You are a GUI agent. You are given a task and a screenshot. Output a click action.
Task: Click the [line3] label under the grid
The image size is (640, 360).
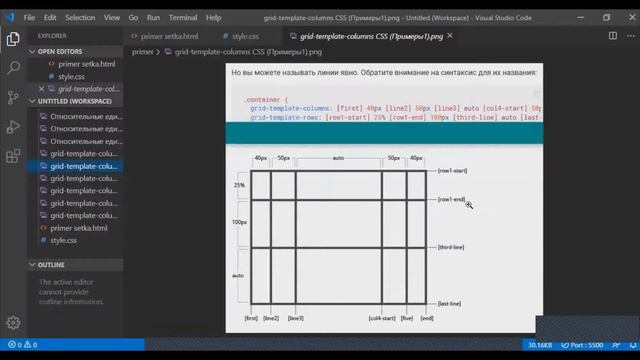(296, 318)
